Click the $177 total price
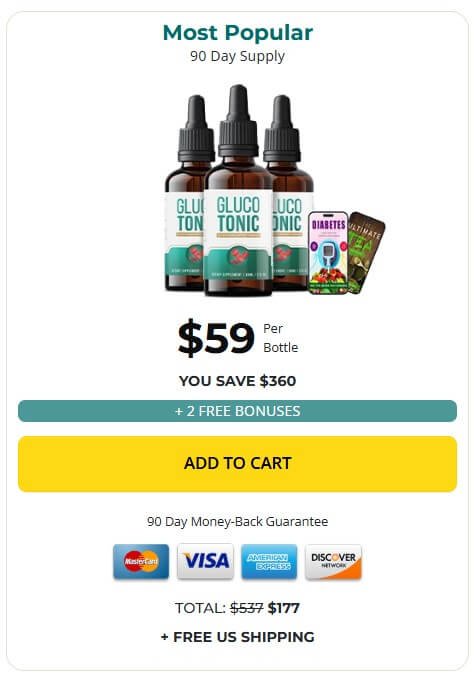 pyautogui.click(x=284, y=608)
